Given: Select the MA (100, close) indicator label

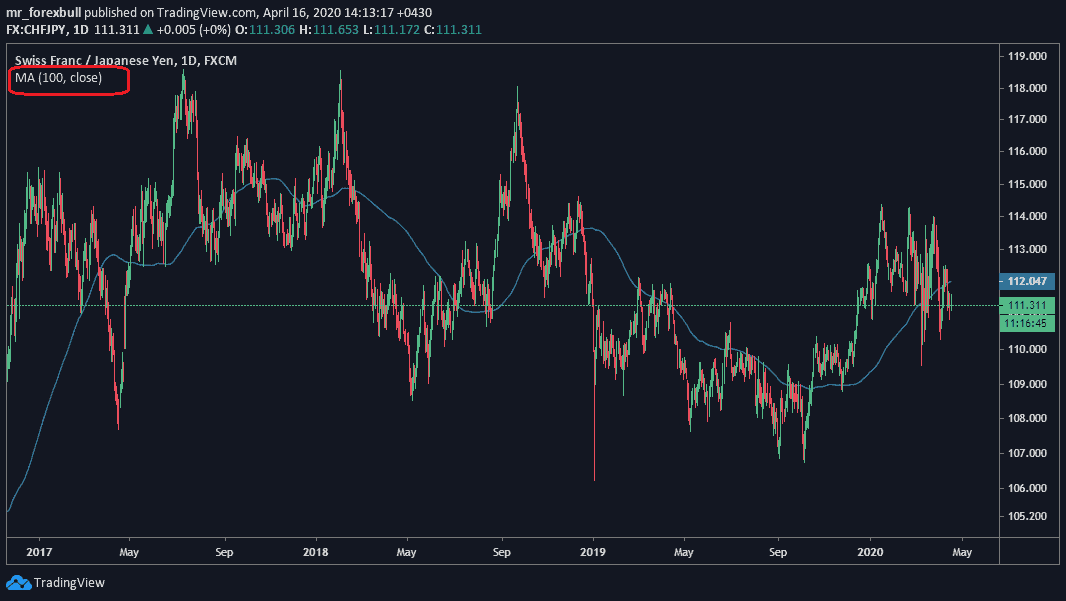Looking at the screenshot, I should pyautogui.click(x=58, y=78).
